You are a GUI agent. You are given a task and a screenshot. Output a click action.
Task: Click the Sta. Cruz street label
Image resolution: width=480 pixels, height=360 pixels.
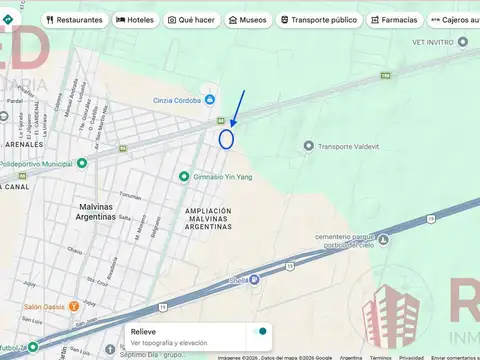pos(97,281)
